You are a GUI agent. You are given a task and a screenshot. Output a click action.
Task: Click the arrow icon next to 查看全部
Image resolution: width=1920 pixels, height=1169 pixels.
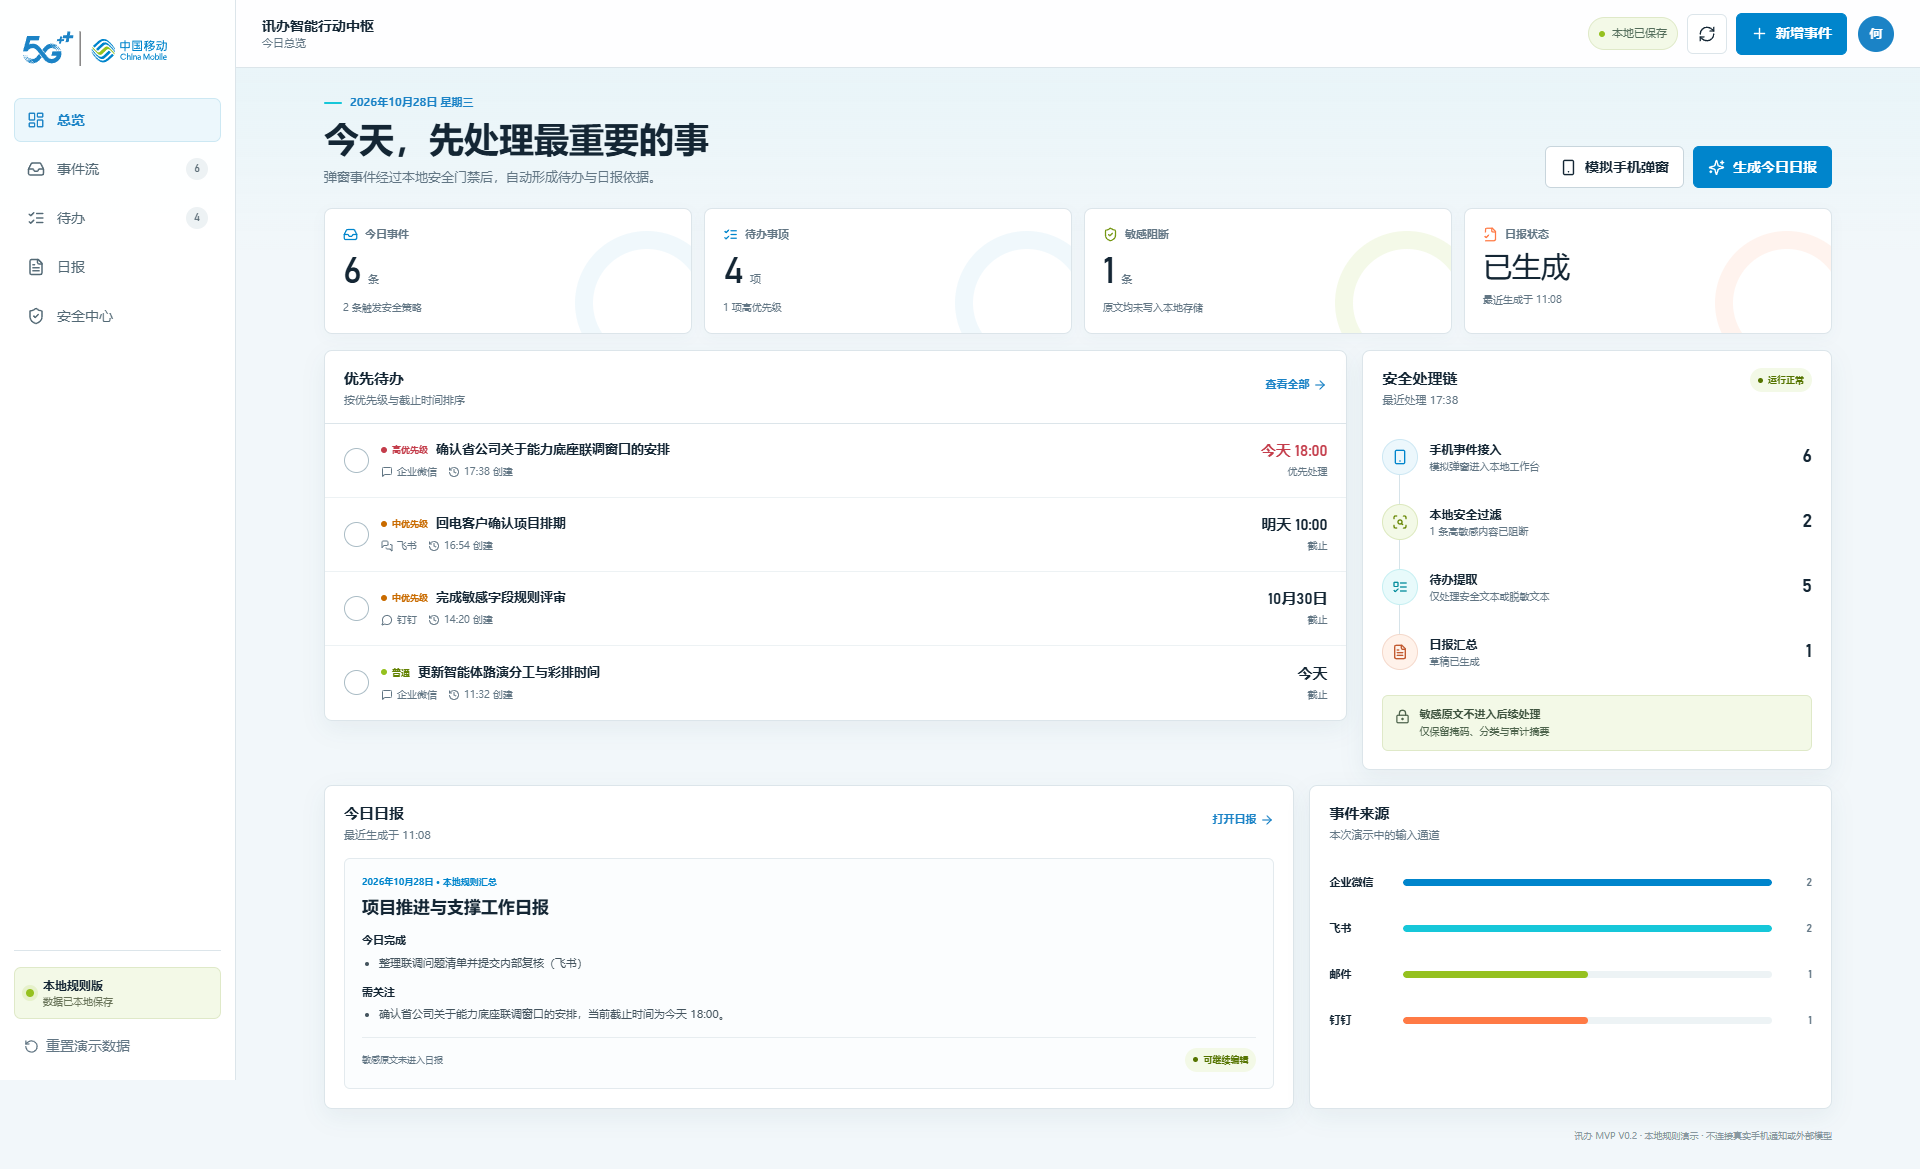(1320, 385)
